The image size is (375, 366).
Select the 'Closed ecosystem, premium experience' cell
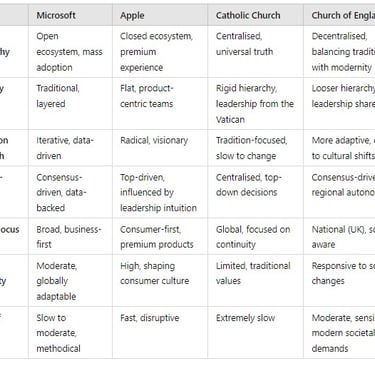click(x=160, y=52)
